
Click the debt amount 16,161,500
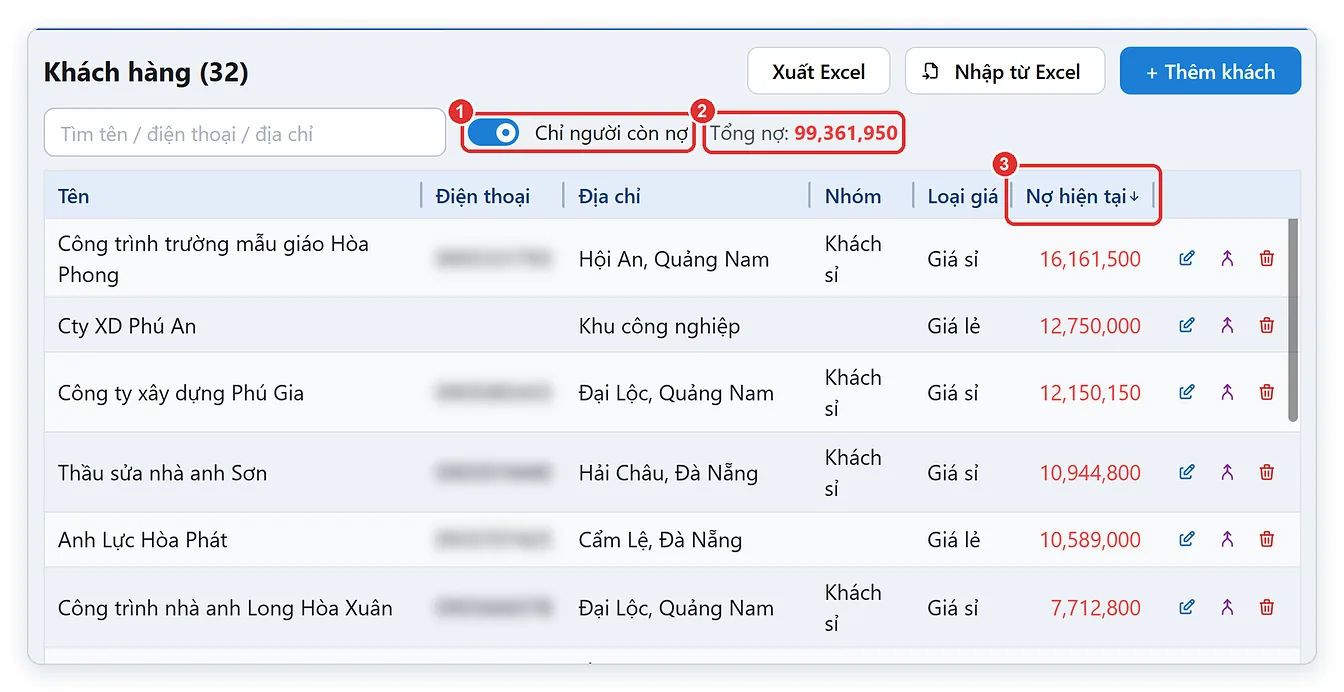(1090, 259)
